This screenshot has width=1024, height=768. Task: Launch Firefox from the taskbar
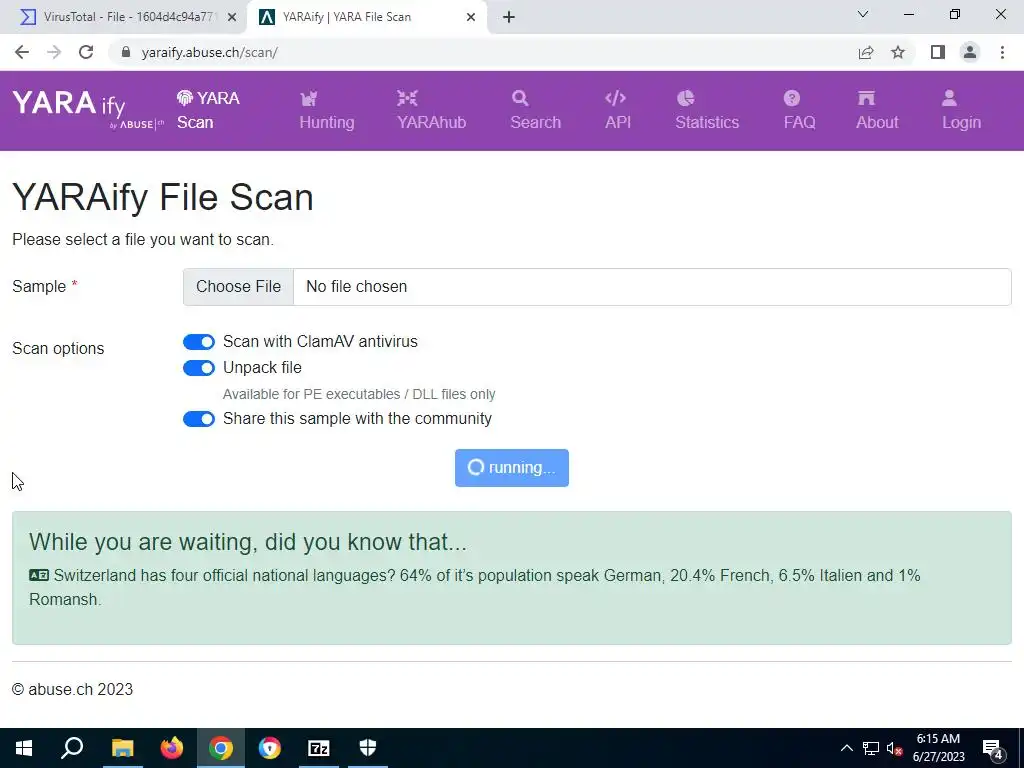pos(172,748)
